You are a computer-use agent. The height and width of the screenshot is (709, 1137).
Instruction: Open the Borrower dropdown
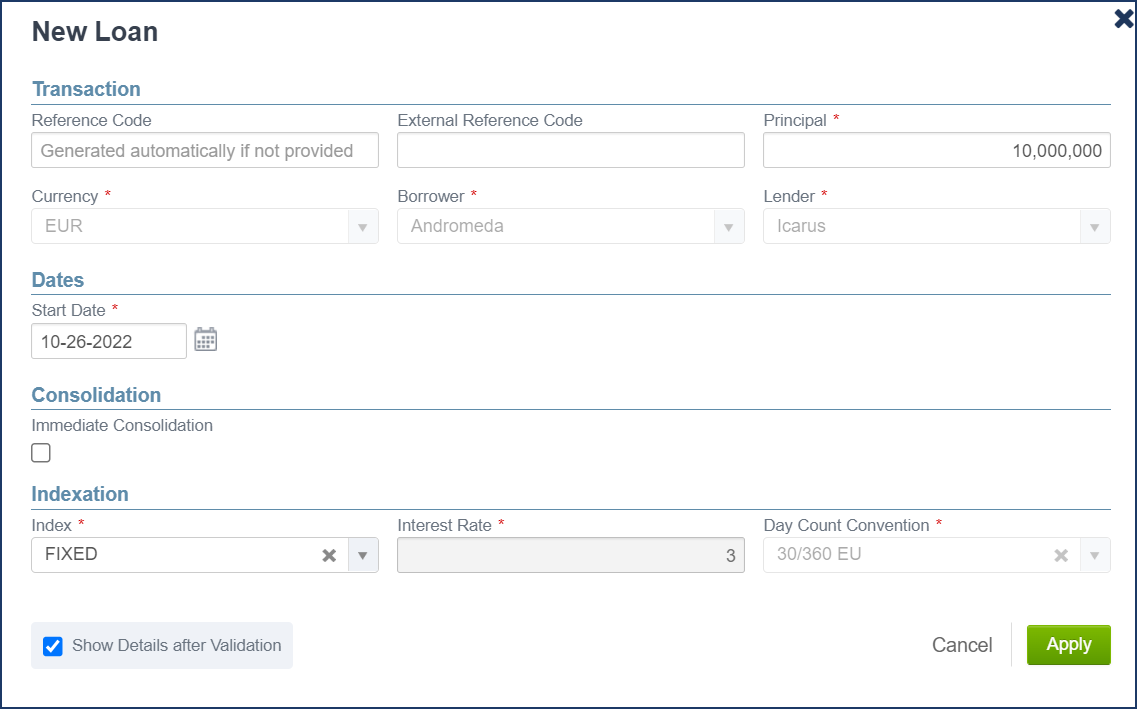570,226
